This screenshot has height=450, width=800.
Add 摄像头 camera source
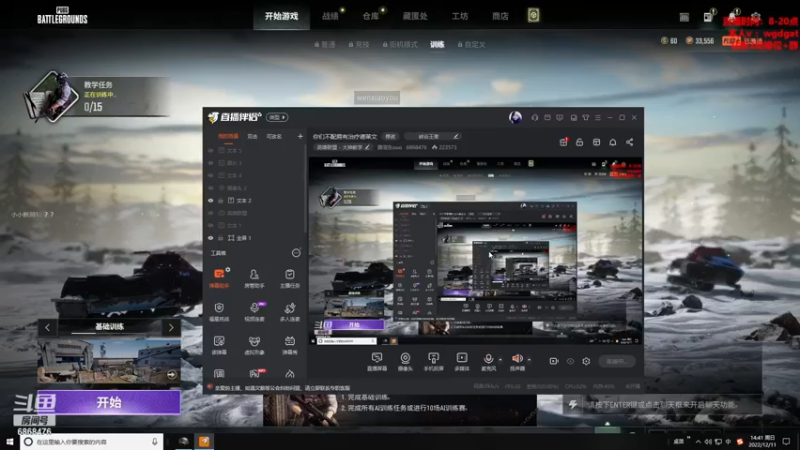[405, 361]
